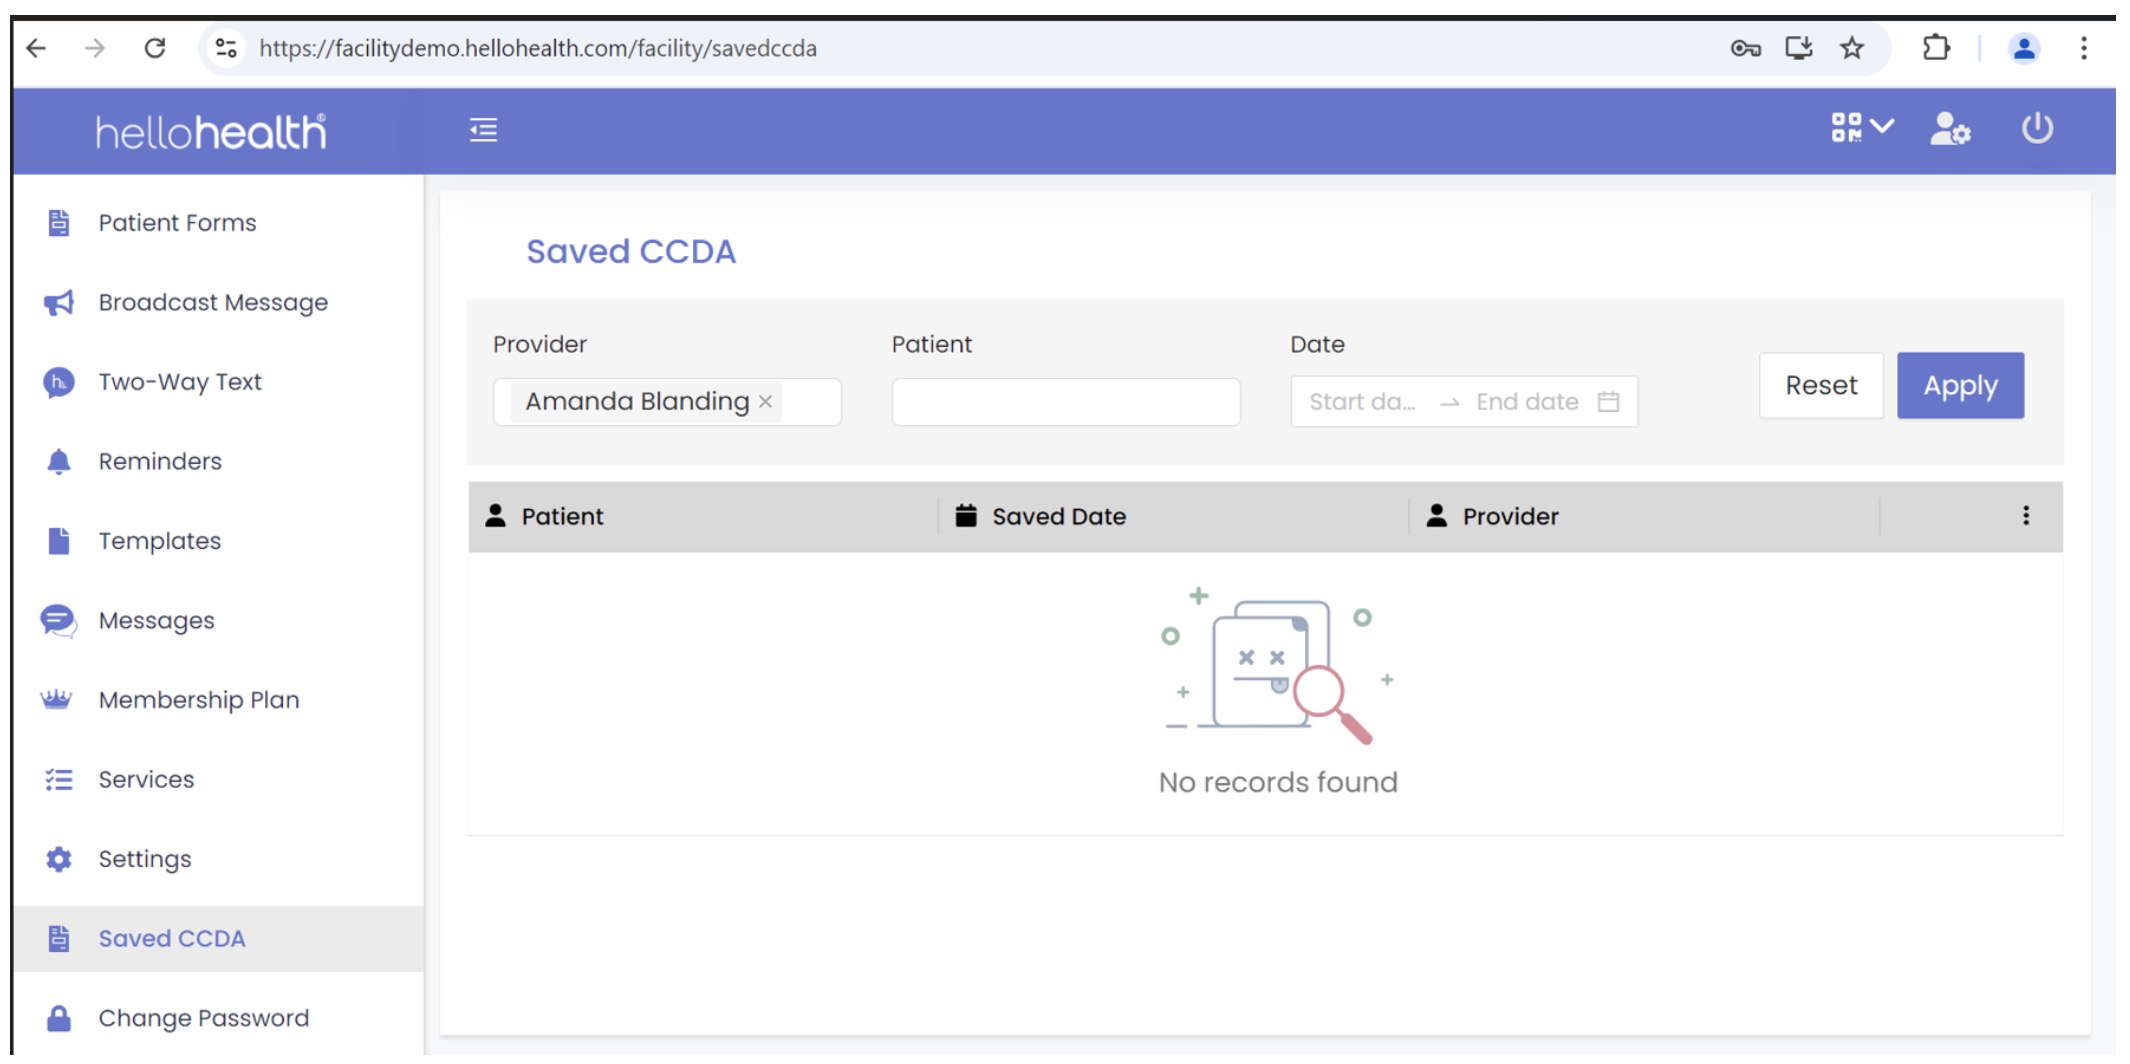Open the table column options menu
This screenshot has width=2130, height=1064.
click(x=2025, y=516)
